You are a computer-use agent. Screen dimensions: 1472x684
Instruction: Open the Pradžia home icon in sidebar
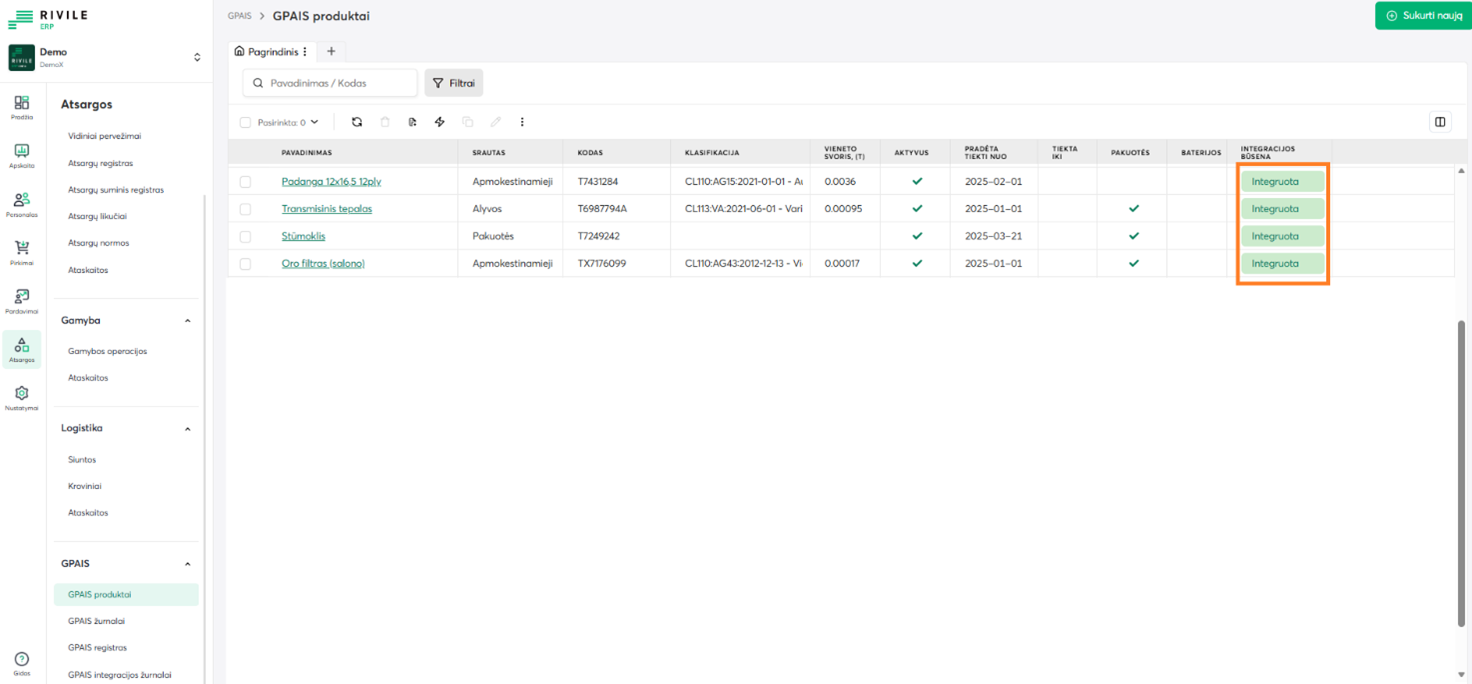tap(22, 104)
